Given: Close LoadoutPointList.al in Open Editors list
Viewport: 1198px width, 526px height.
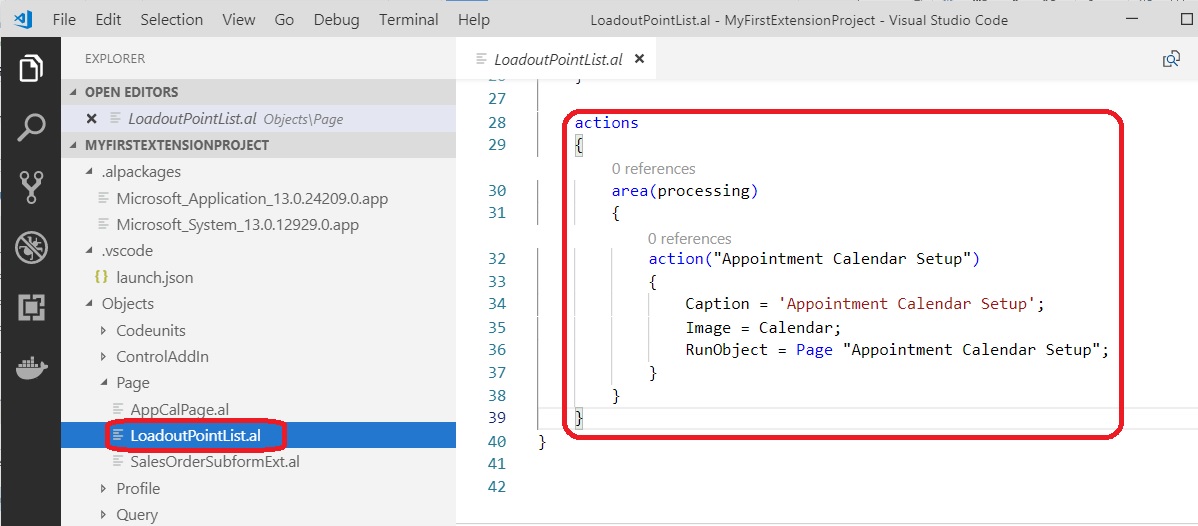Looking at the screenshot, I should coord(91,119).
